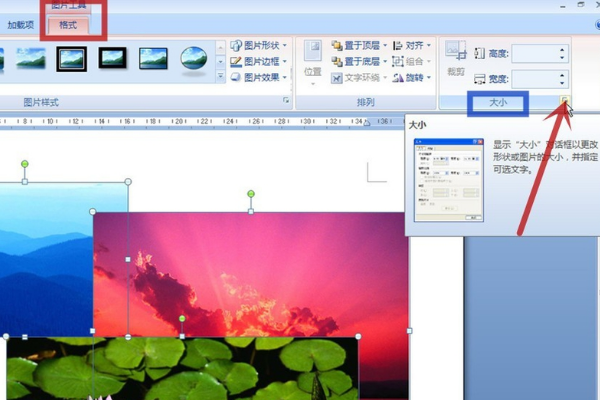Select the green lotus leaves image
This screenshot has width=600, height=400.
point(182,368)
